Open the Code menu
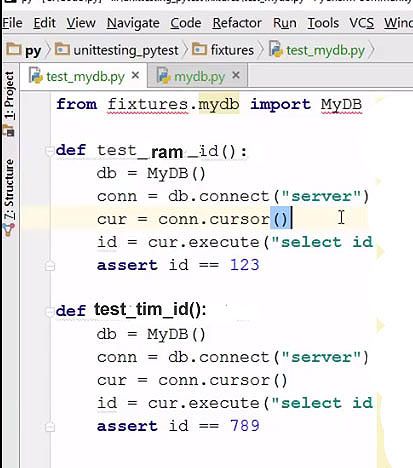413x468 pixels. pos(186,23)
